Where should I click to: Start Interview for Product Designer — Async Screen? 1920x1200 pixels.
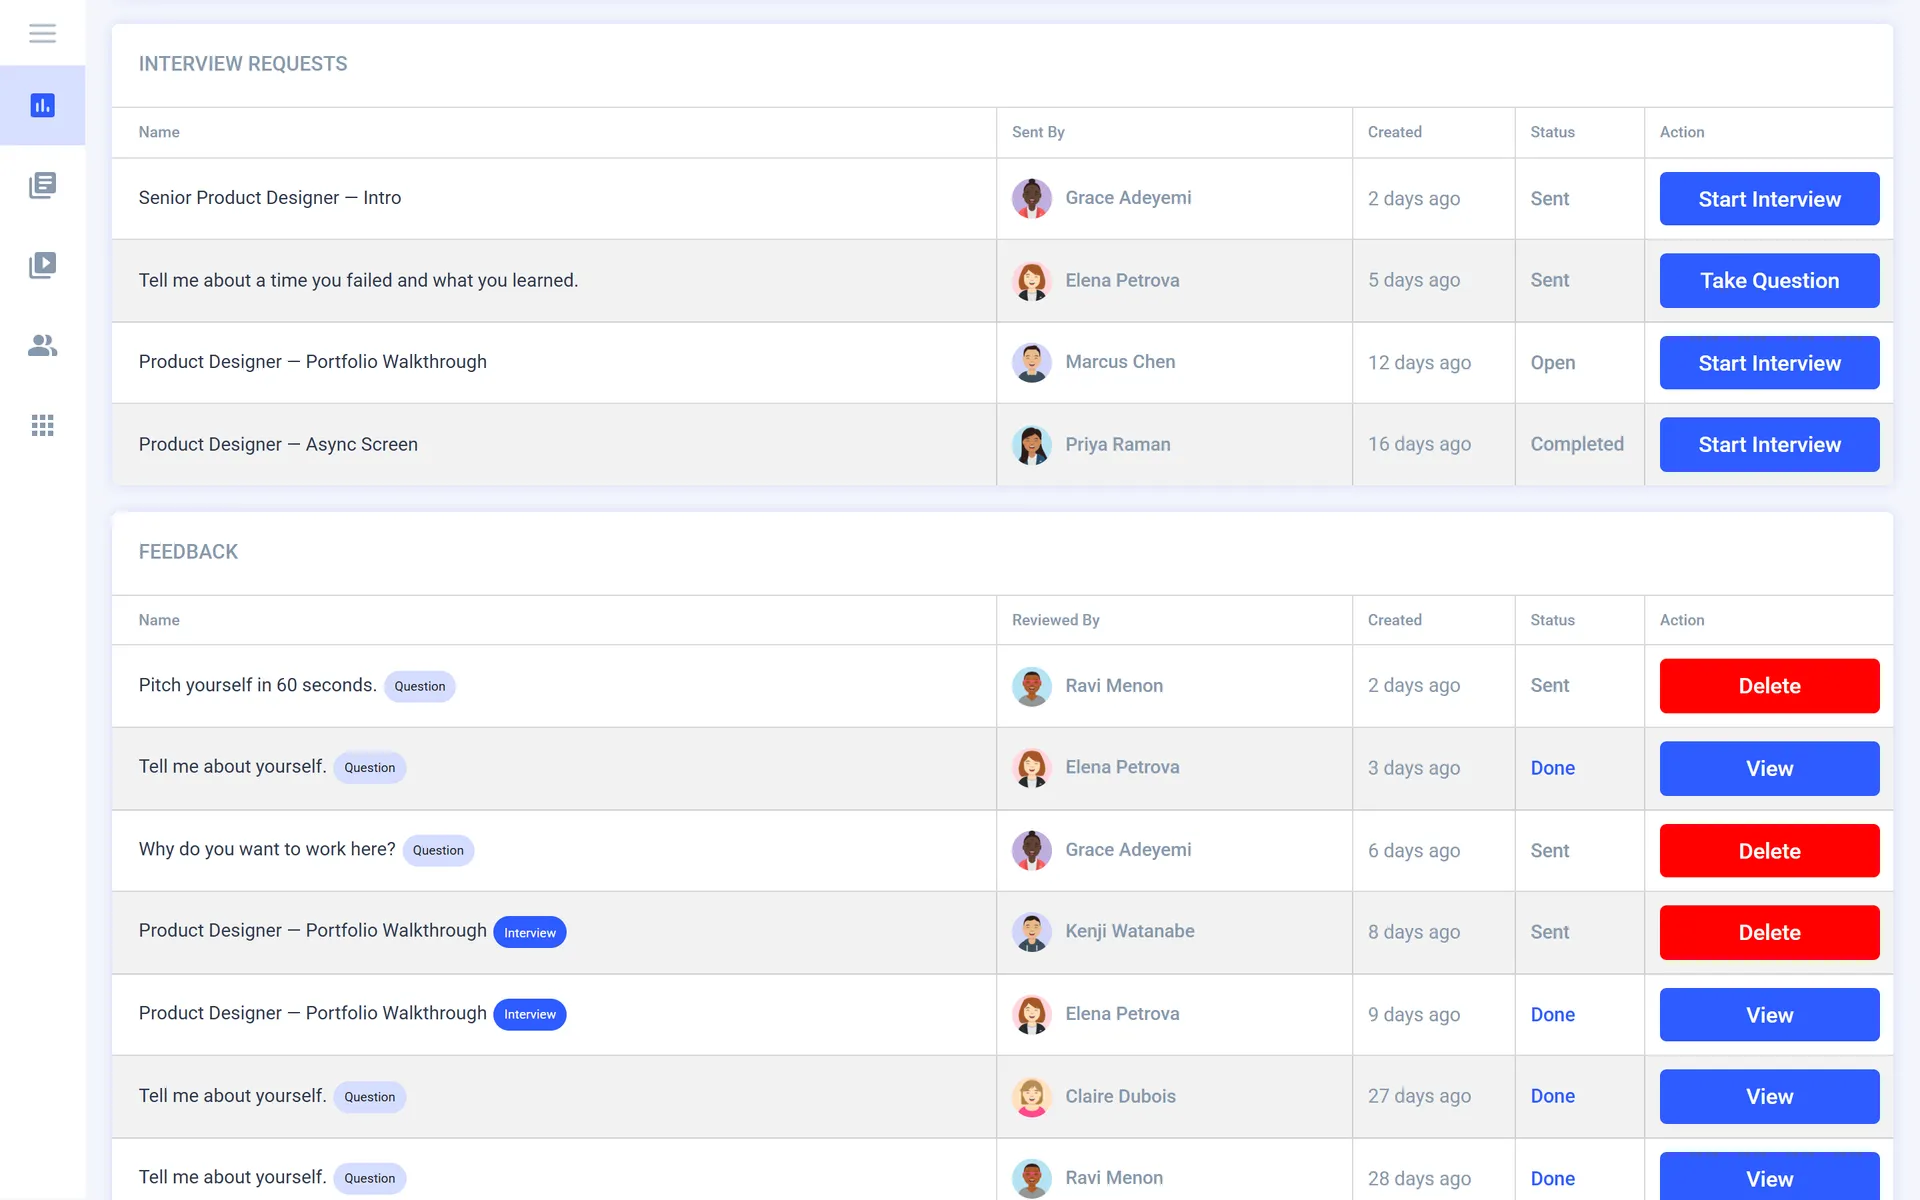tap(1769, 445)
